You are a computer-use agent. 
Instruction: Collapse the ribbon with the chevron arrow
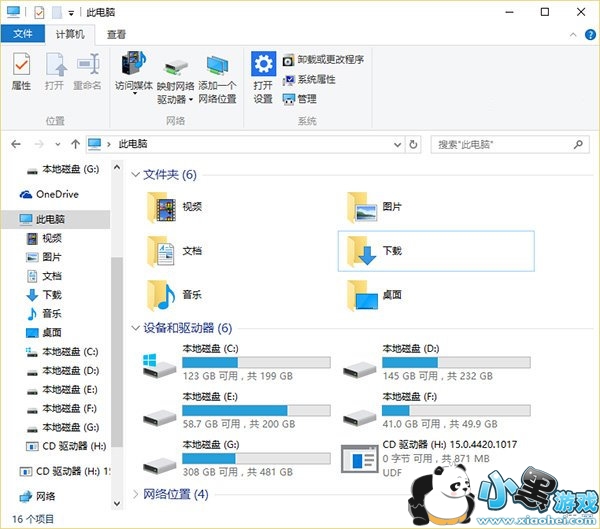[573, 35]
